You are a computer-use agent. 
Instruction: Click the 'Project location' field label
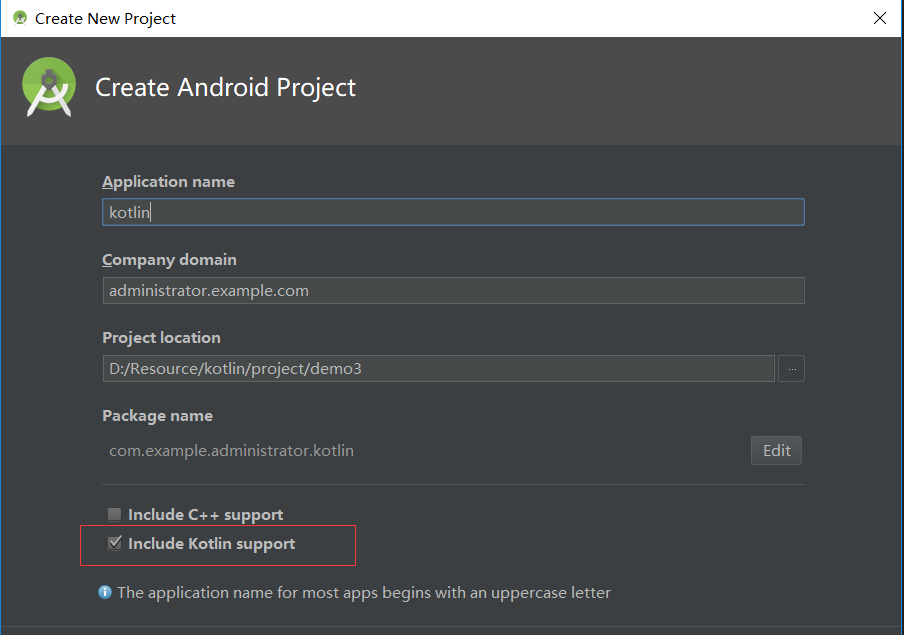[x=161, y=337]
